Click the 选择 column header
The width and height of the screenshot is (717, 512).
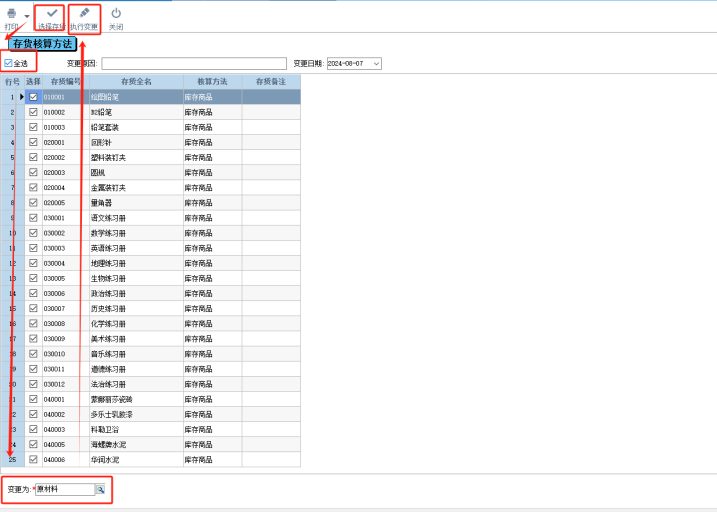pyautogui.click(x=33, y=82)
